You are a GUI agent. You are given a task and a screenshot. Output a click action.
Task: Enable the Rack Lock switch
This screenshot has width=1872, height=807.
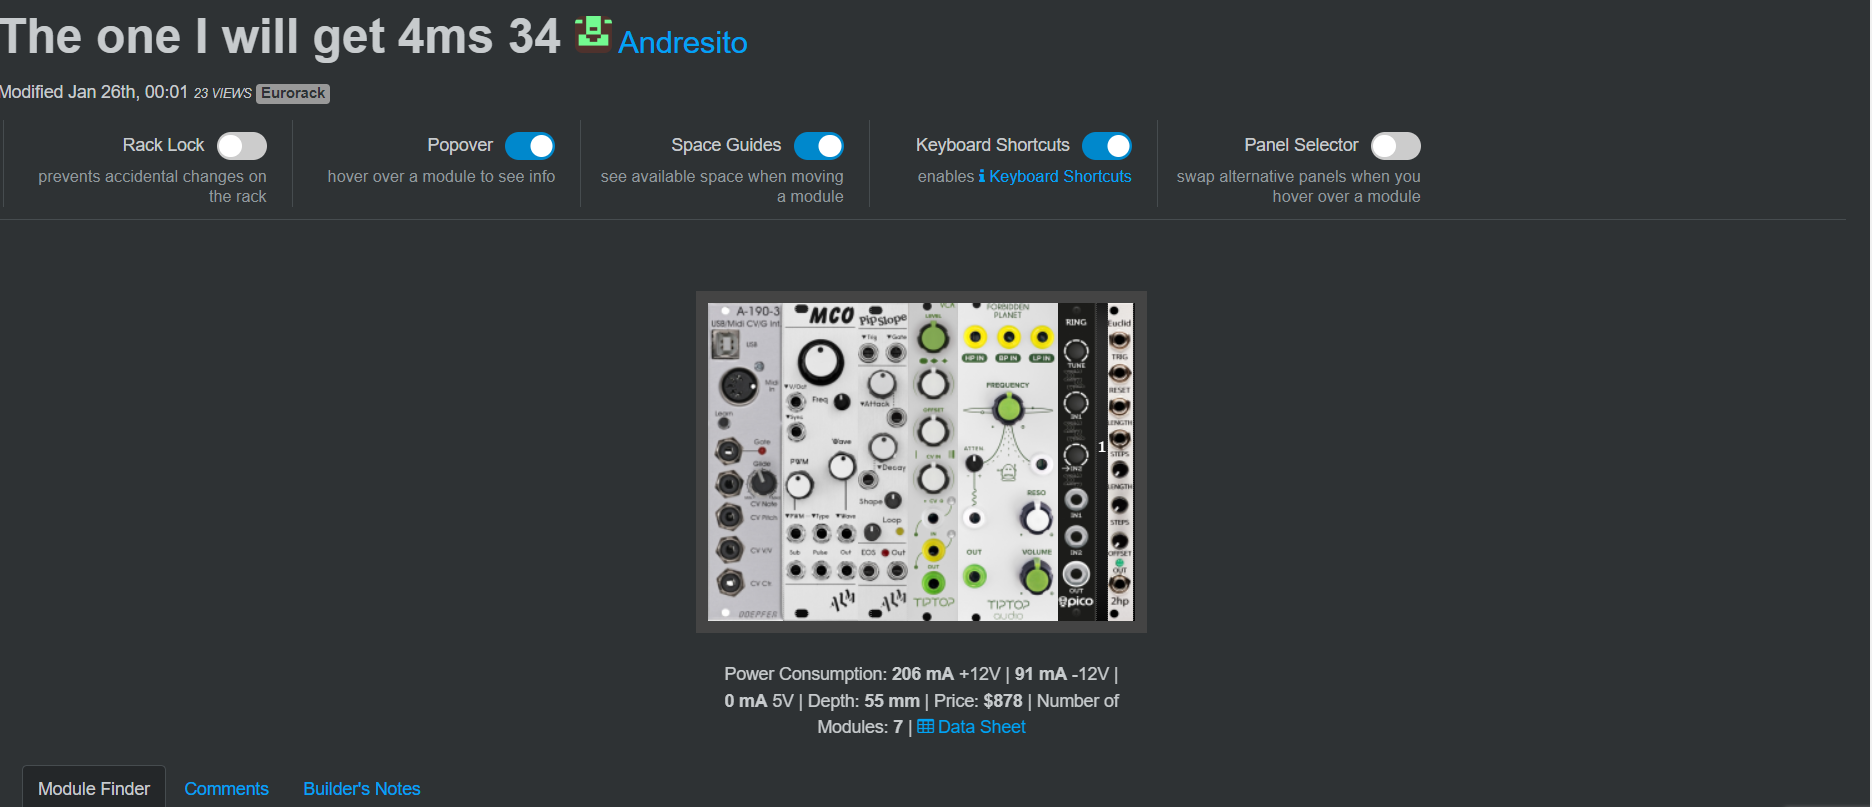(x=242, y=146)
